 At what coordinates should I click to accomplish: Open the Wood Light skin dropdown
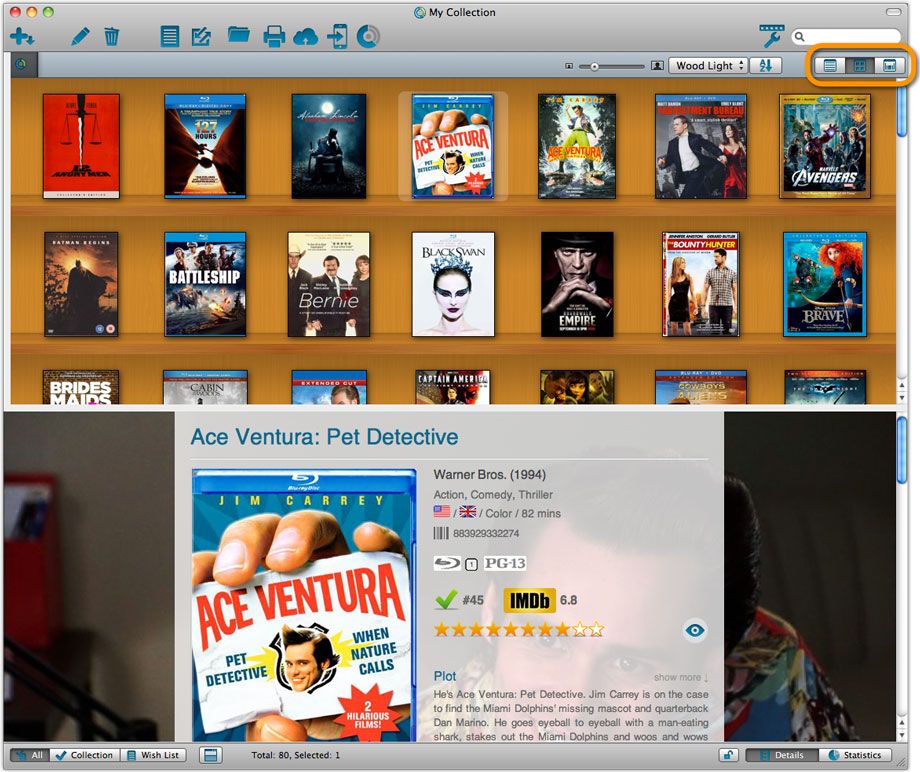pyautogui.click(x=707, y=65)
